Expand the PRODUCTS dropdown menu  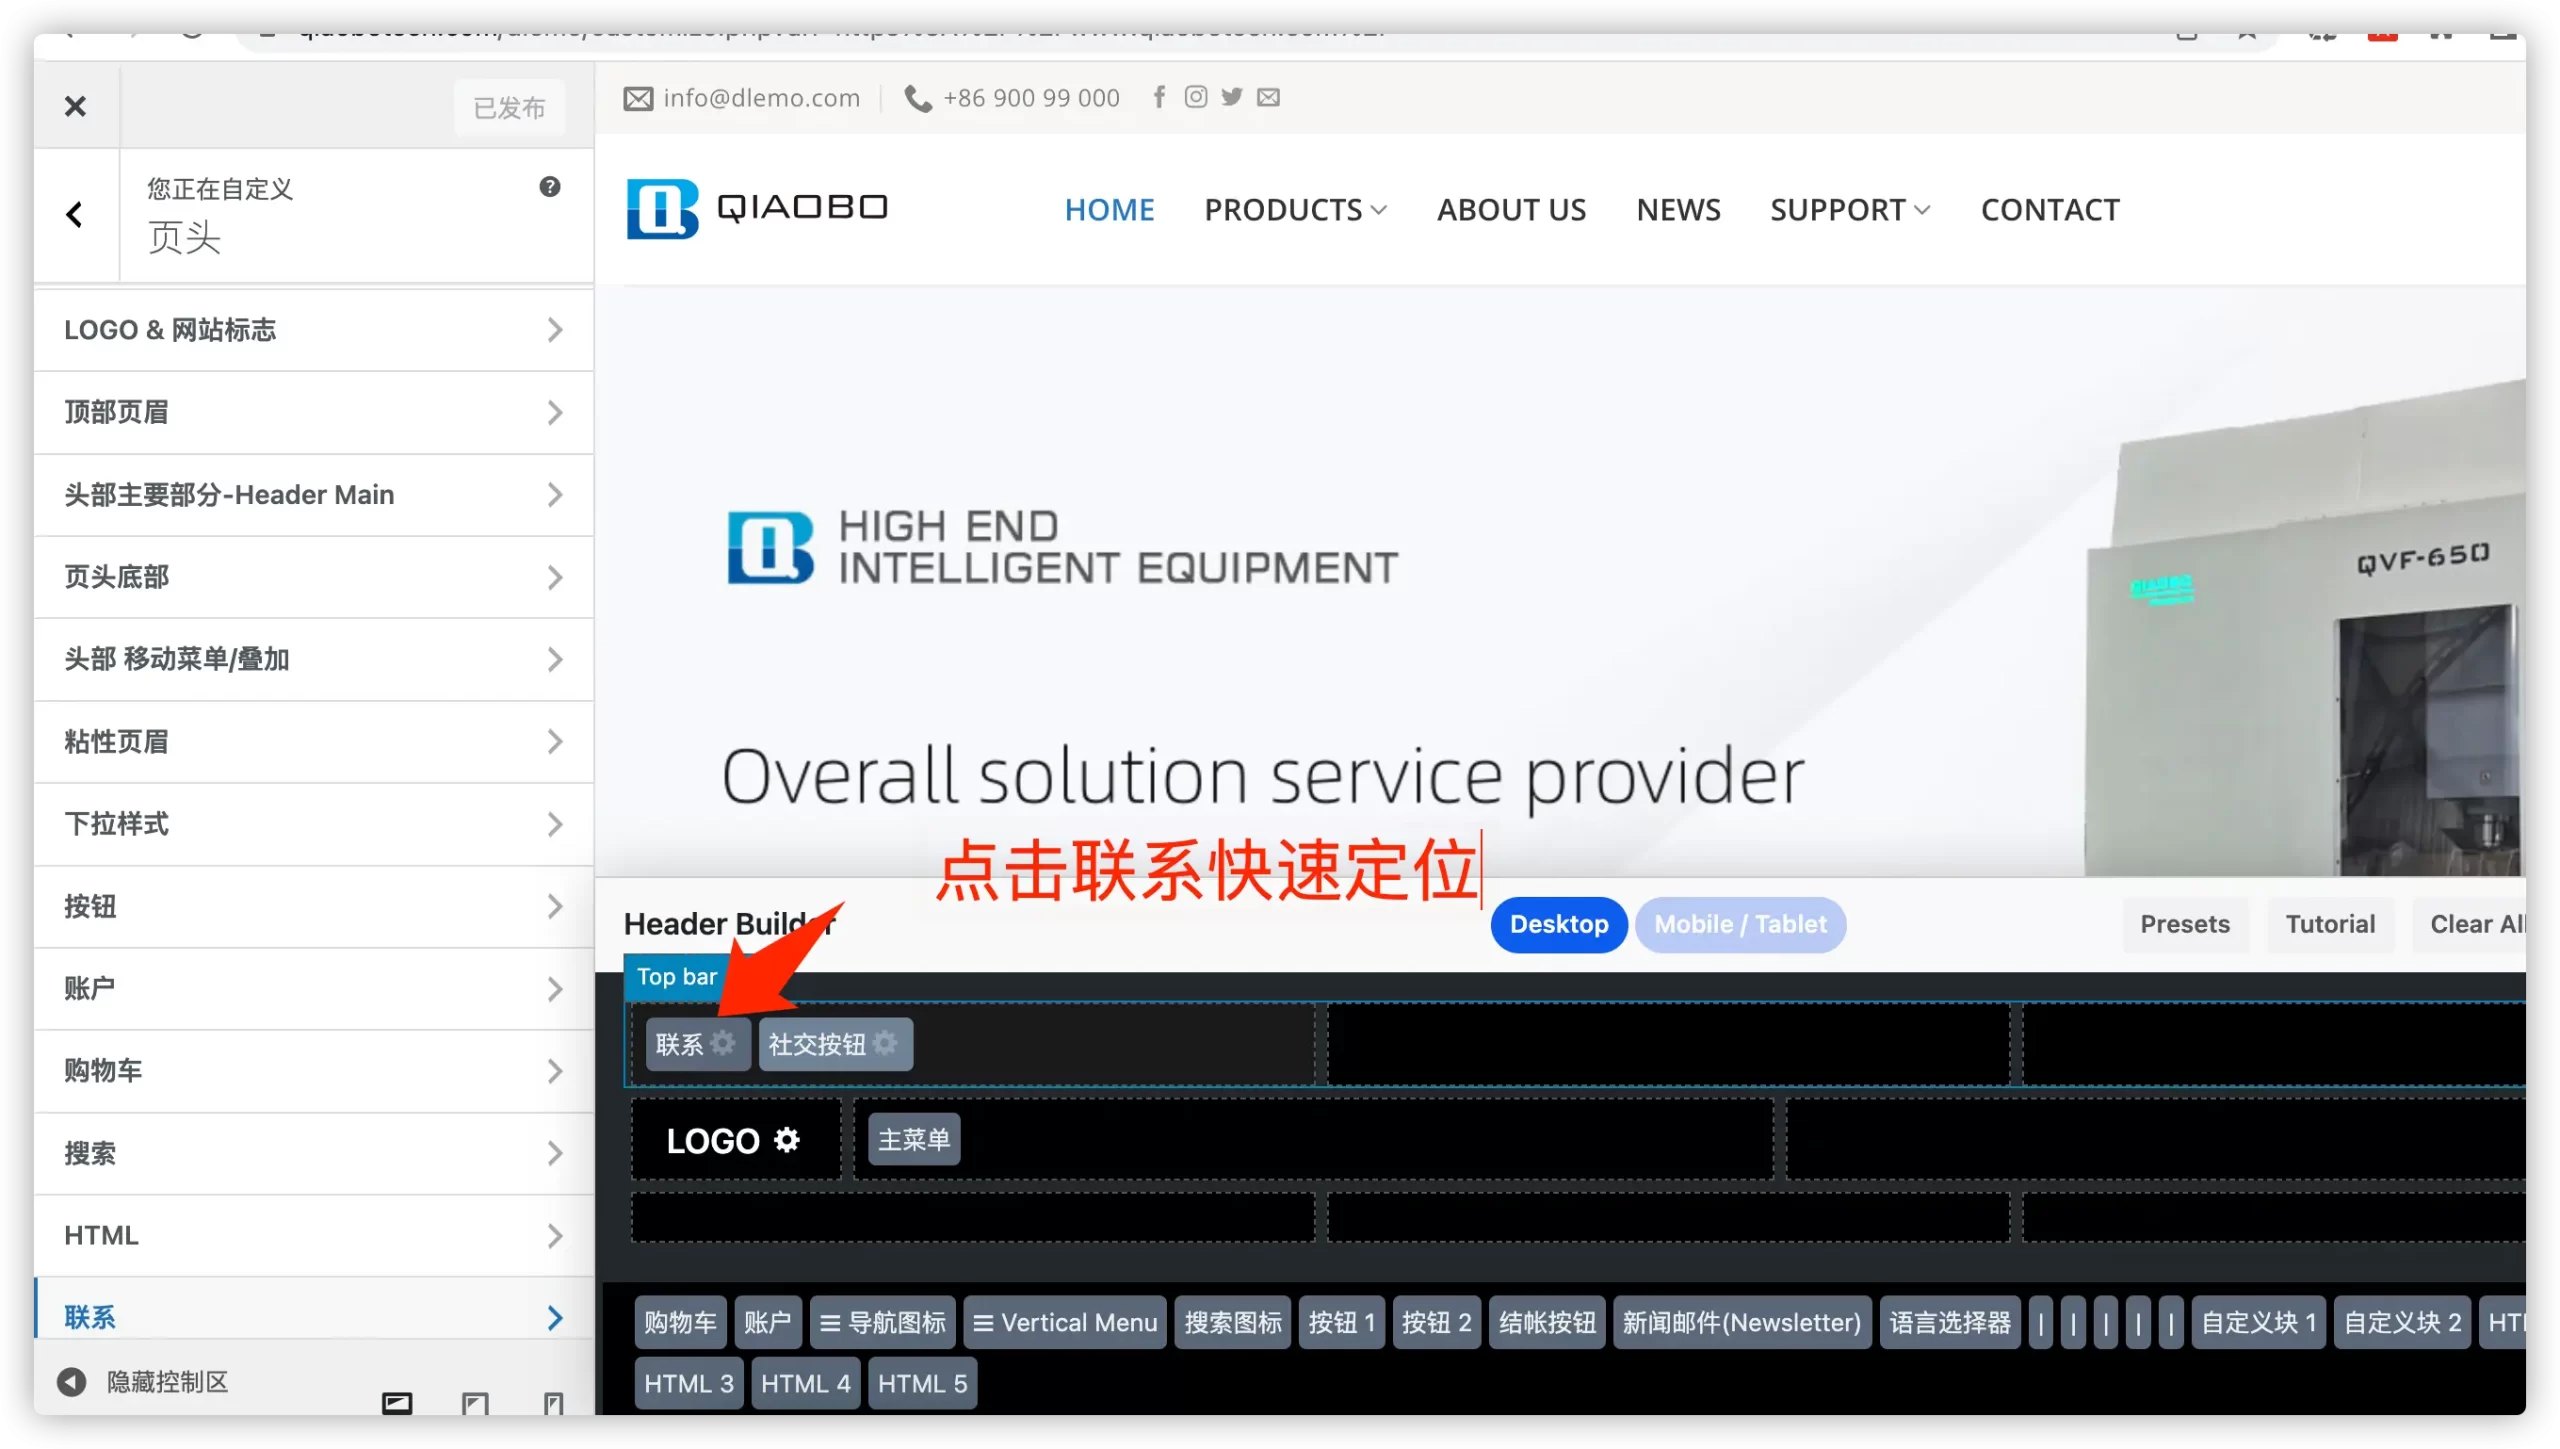pyautogui.click(x=1295, y=210)
